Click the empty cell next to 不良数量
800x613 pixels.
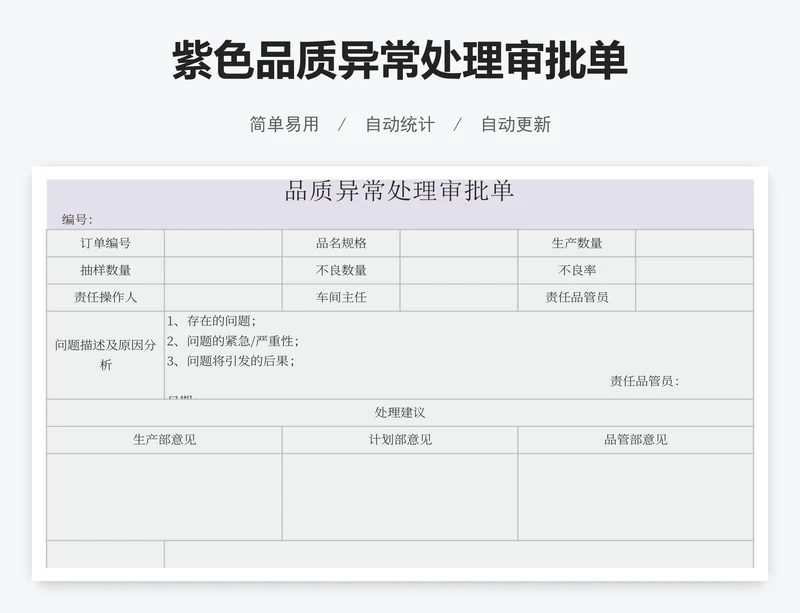(x=459, y=270)
